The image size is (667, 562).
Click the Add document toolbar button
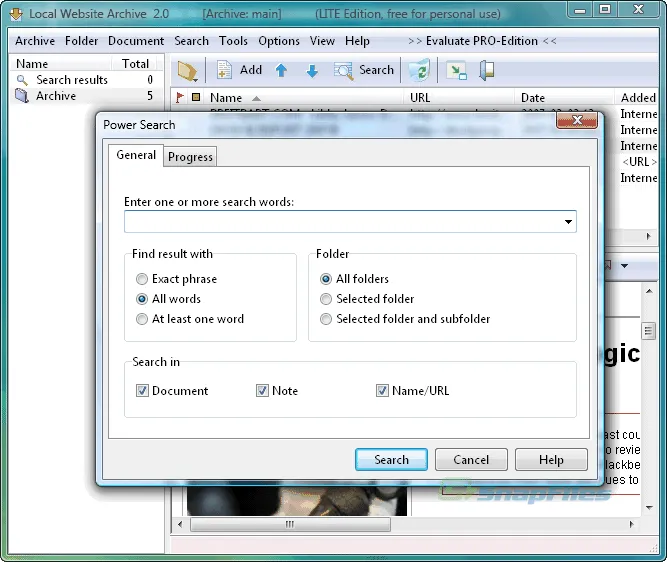239,70
